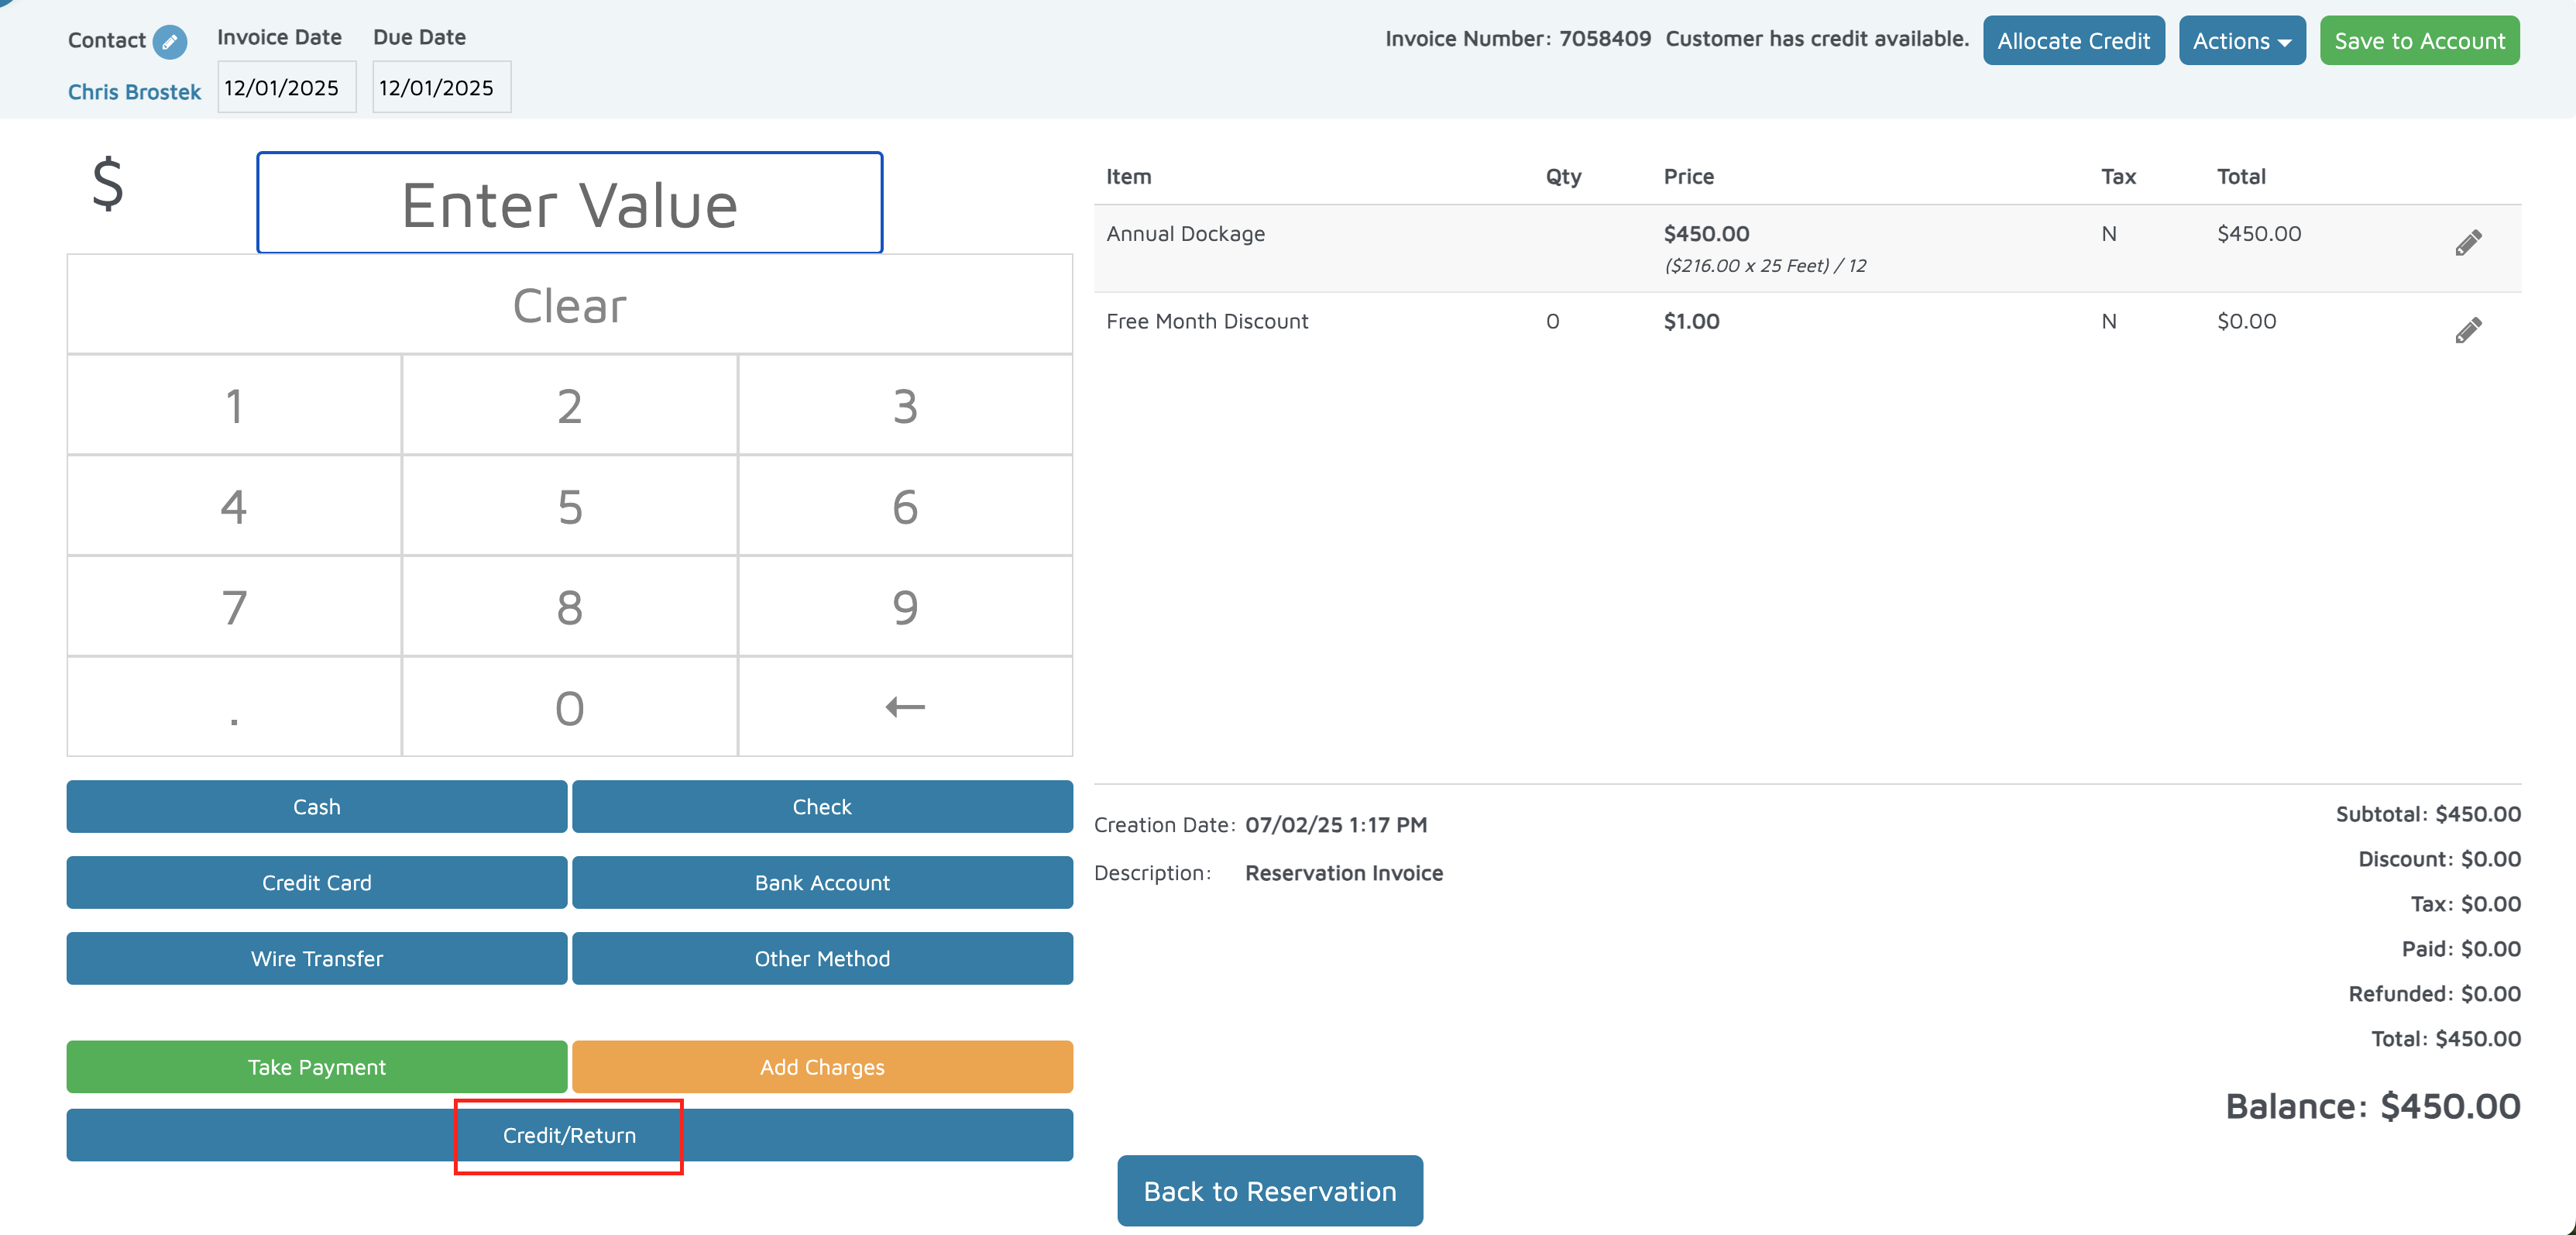
Task: Select Credit Card payment method
Action: [316, 882]
